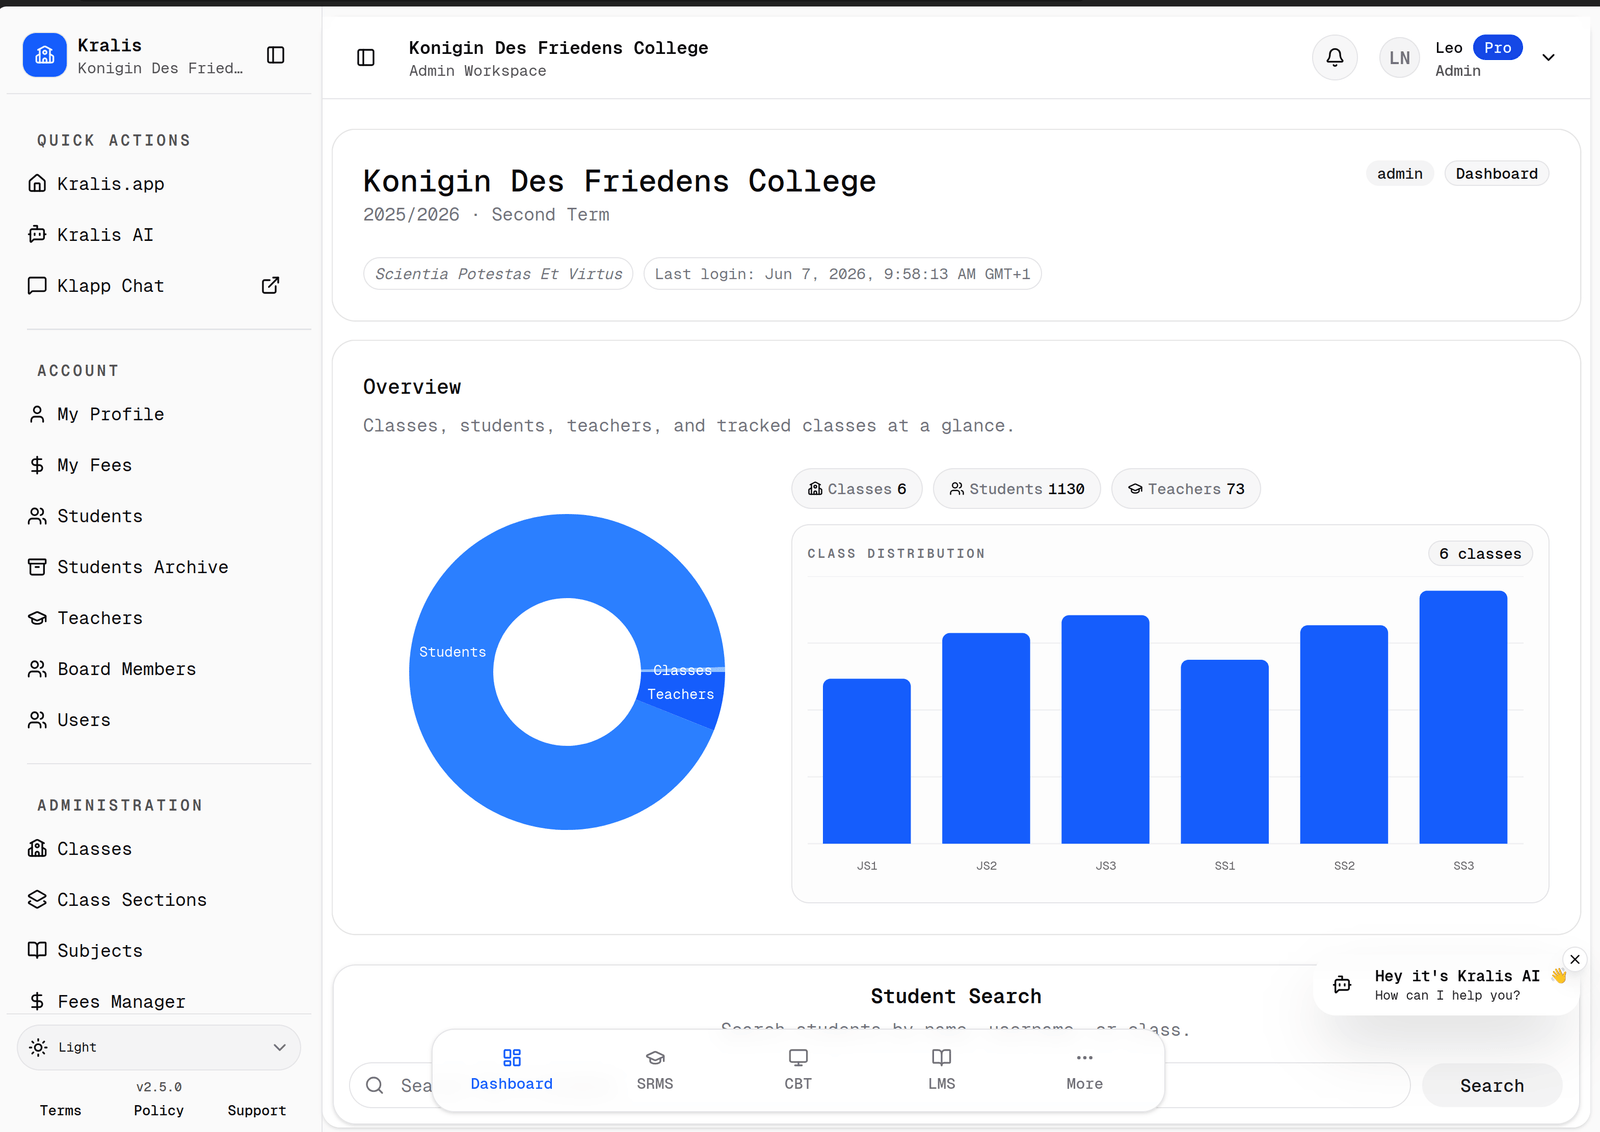
Task: Expand the Leo Admin account menu chevron
Action: [1548, 58]
